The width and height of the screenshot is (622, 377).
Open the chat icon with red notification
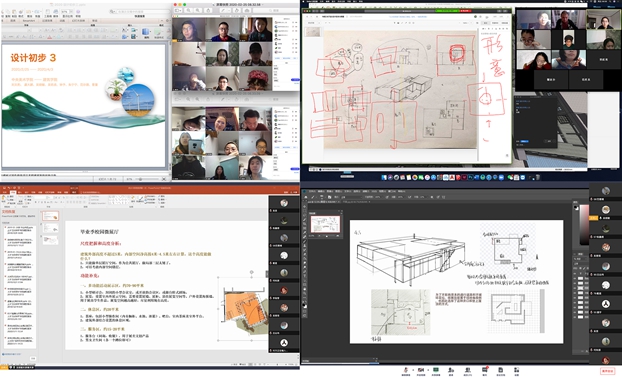(485, 370)
